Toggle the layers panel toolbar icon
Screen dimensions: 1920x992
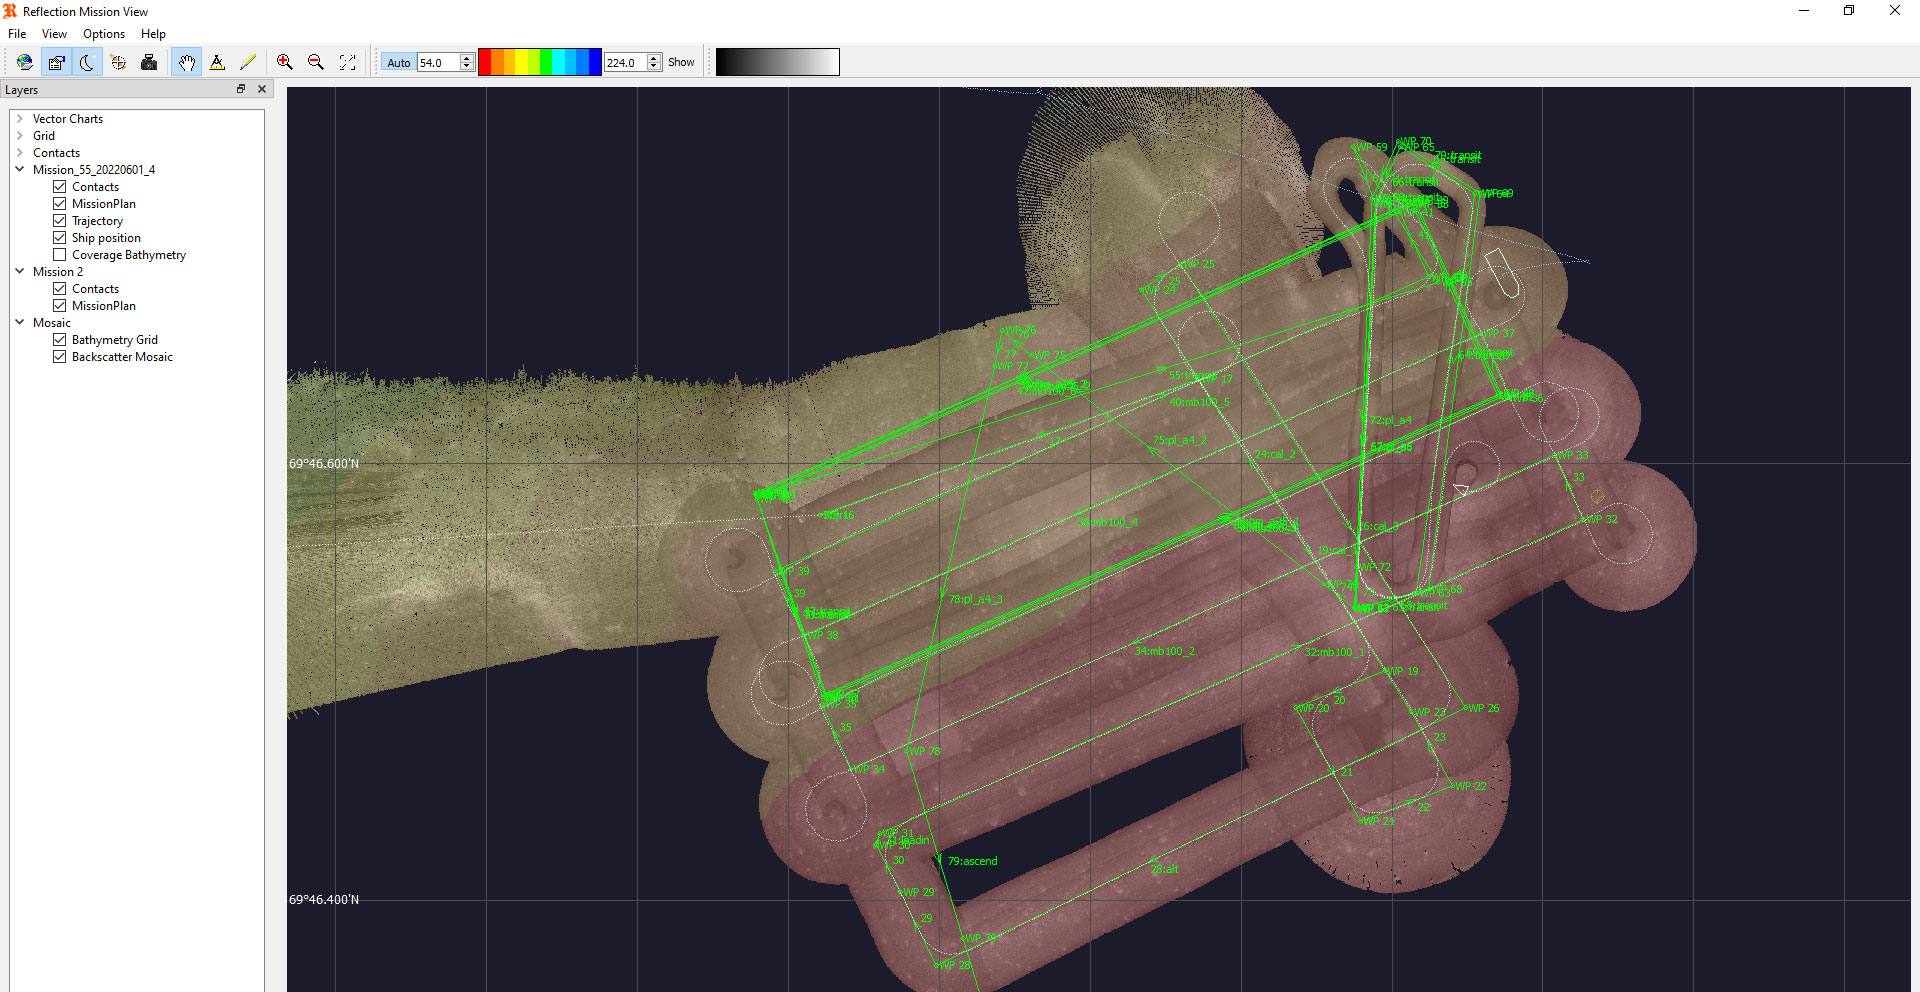[56, 62]
